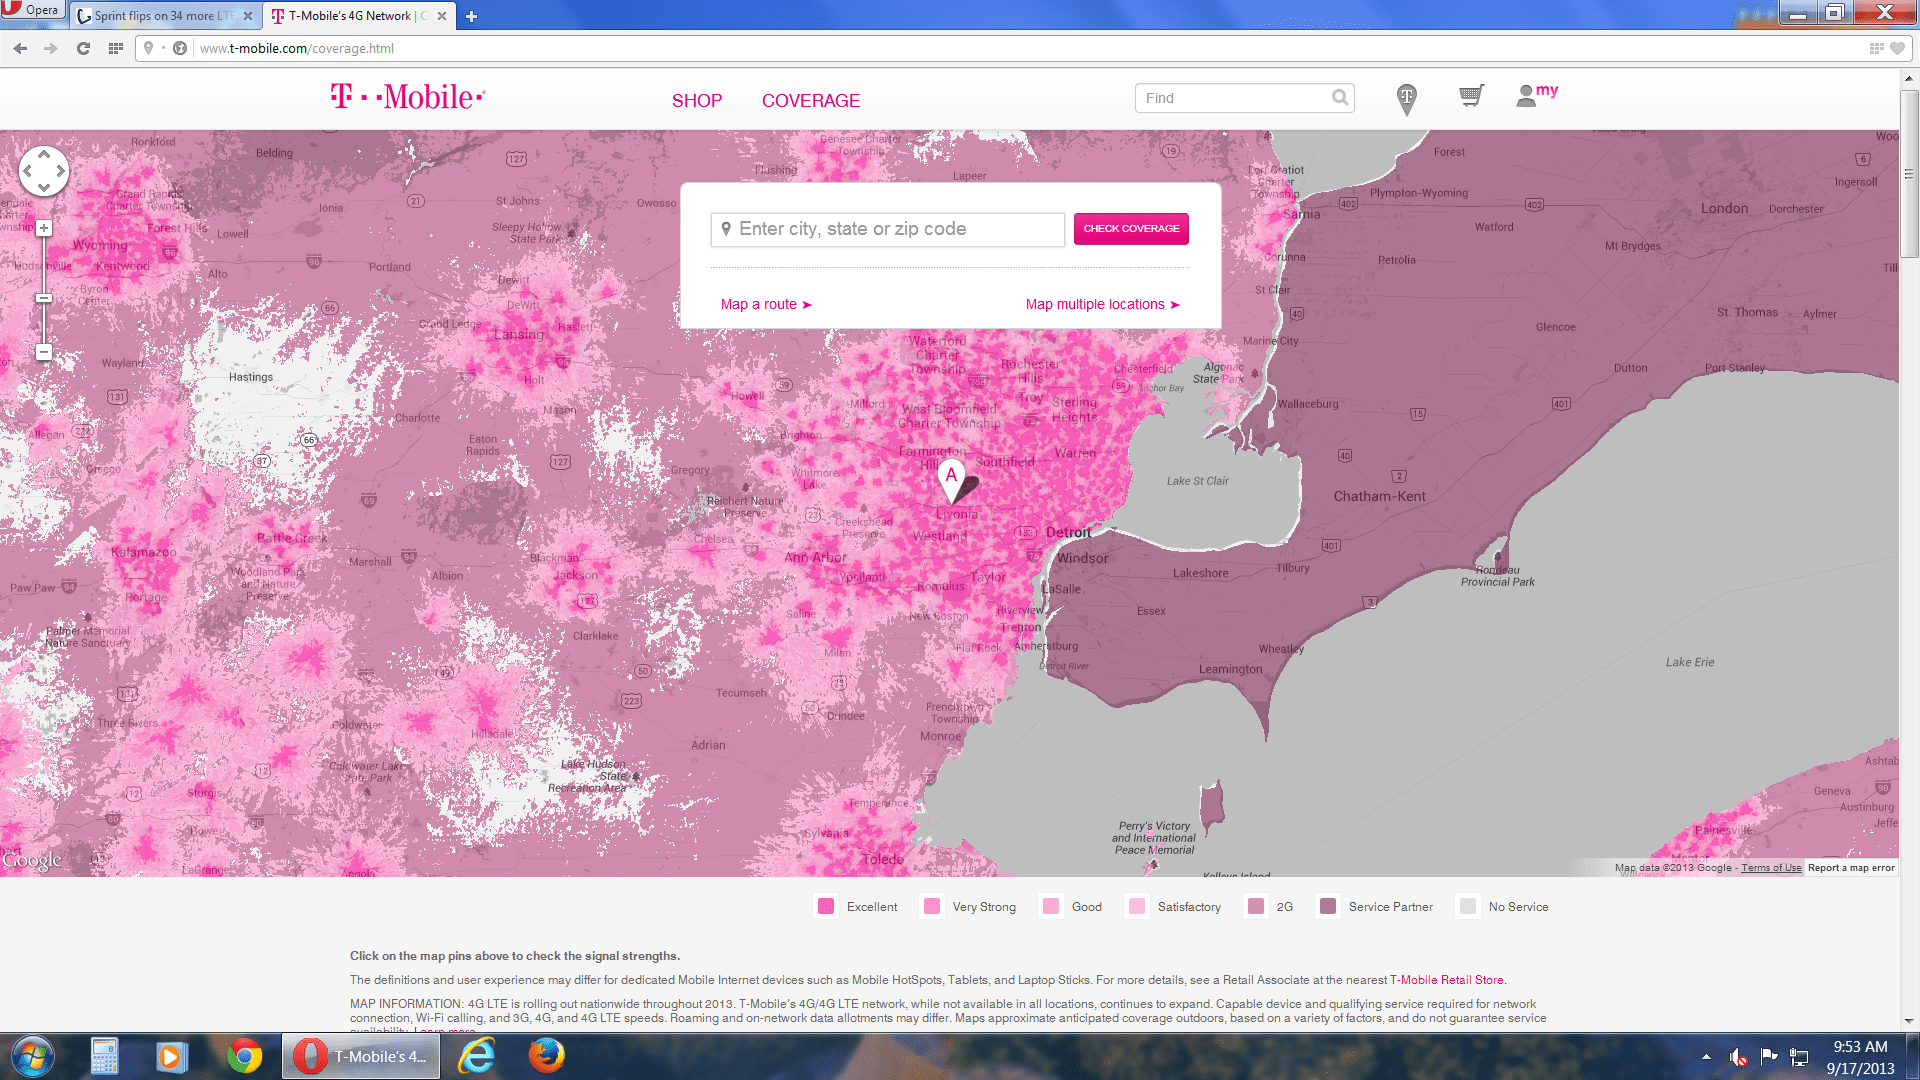1920x1080 pixels.
Task: Expand Map multiple locations option
Action: pos(1103,304)
